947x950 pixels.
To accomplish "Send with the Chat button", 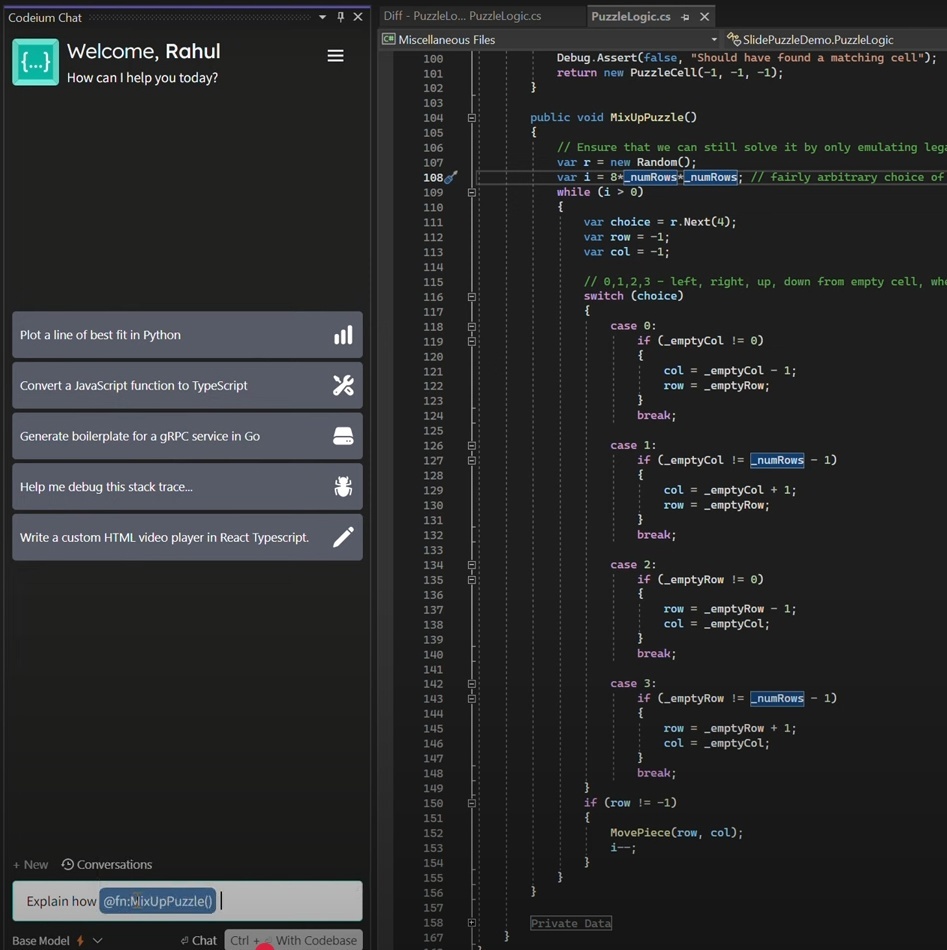I will [x=199, y=940].
